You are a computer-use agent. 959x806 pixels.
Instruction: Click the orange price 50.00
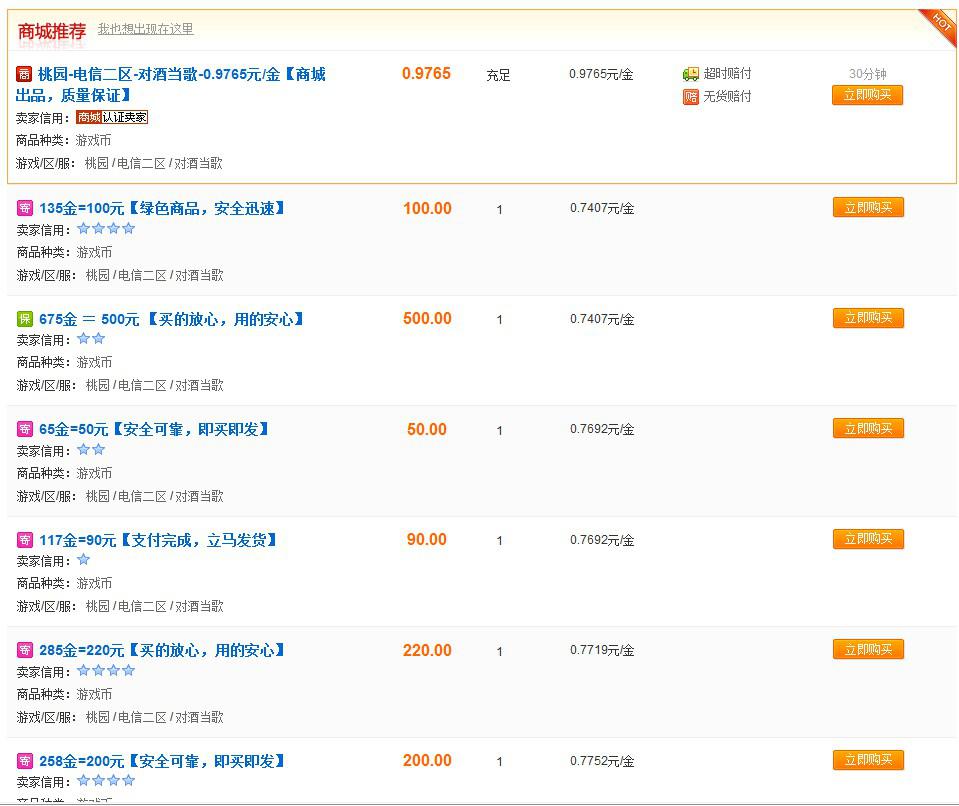427,429
